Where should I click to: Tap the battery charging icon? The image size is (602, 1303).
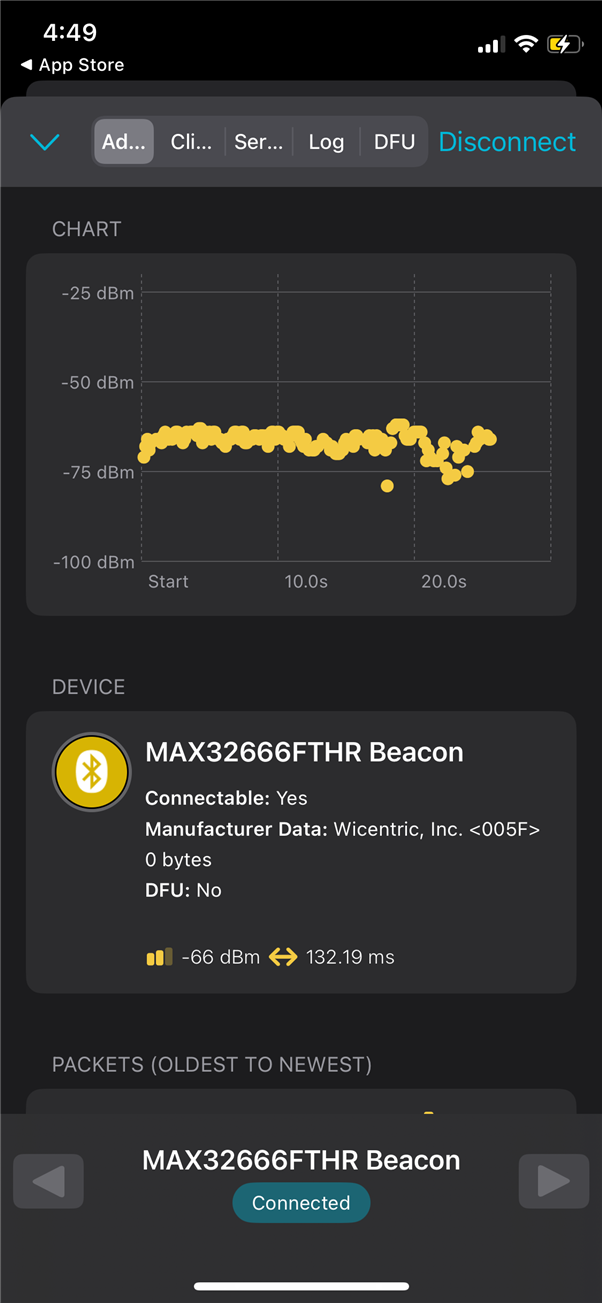click(x=564, y=44)
